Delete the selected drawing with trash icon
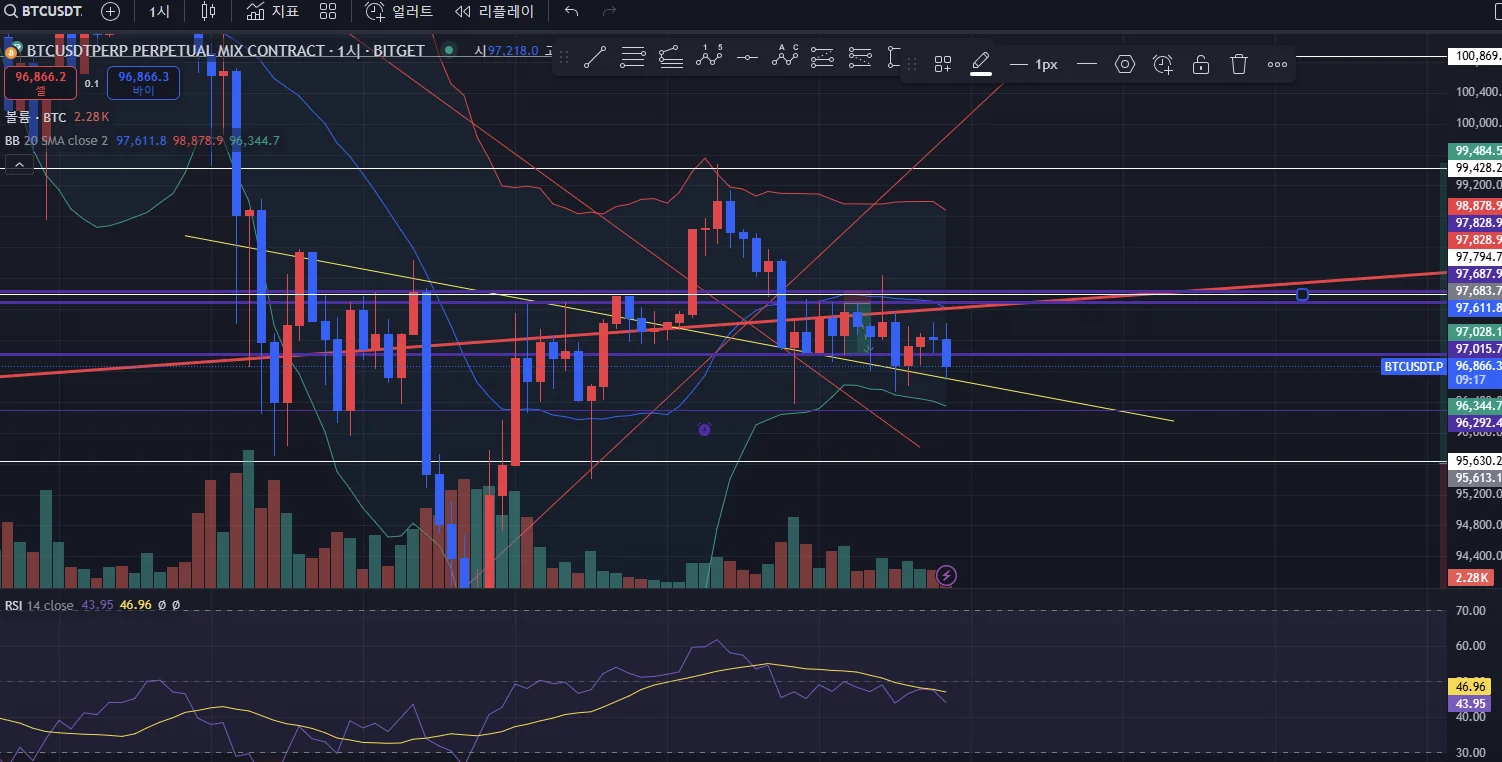Viewport: 1502px width, 762px height. [1239, 64]
